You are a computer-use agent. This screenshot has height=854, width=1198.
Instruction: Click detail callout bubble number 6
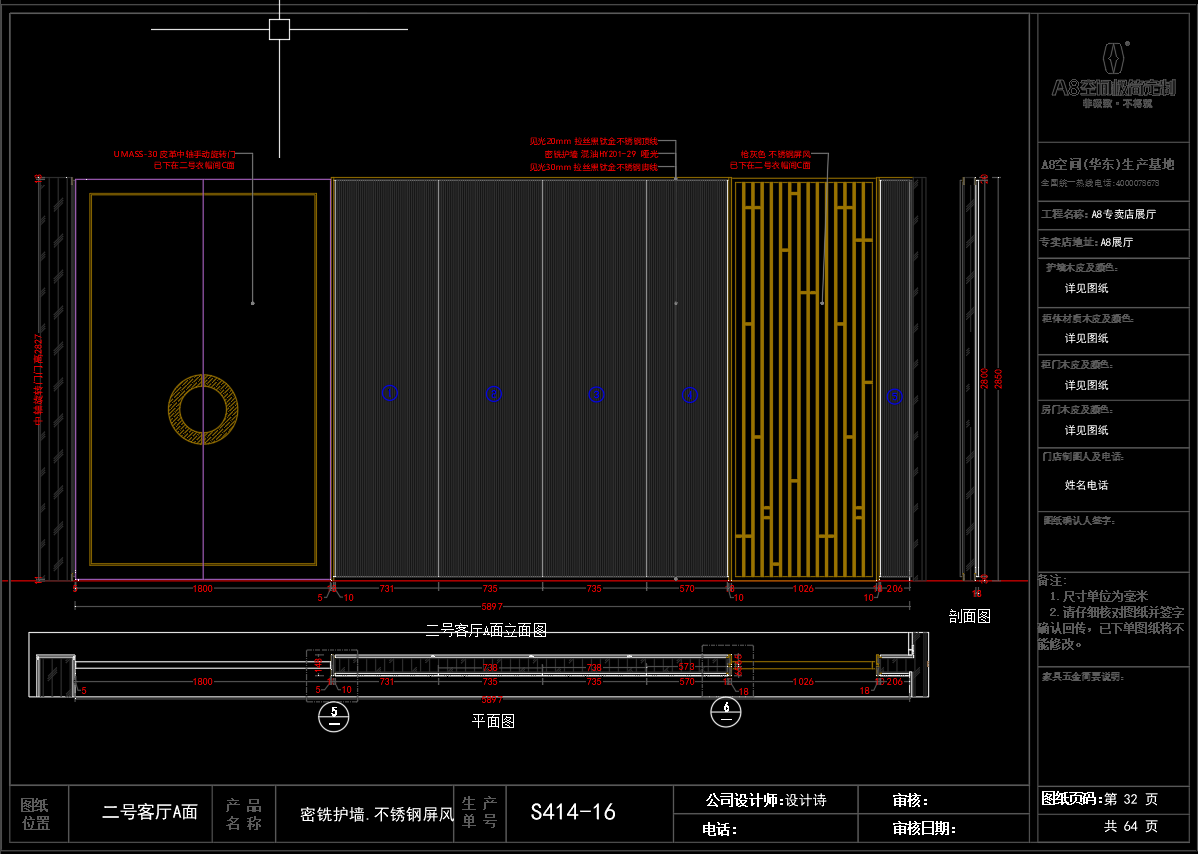tap(725, 712)
